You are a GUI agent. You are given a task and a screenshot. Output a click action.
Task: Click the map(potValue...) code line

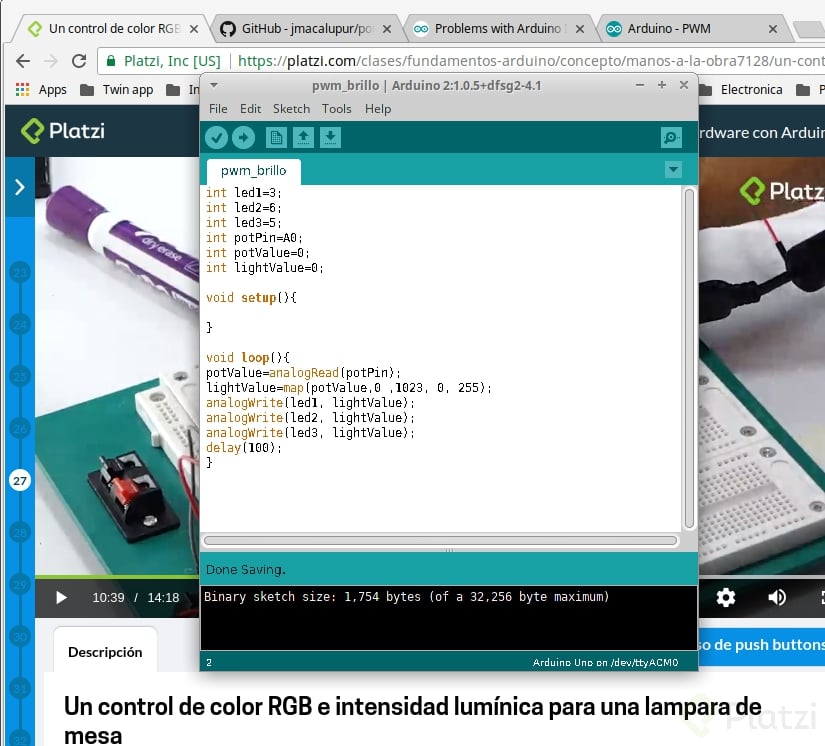click(x=349, y=388)
